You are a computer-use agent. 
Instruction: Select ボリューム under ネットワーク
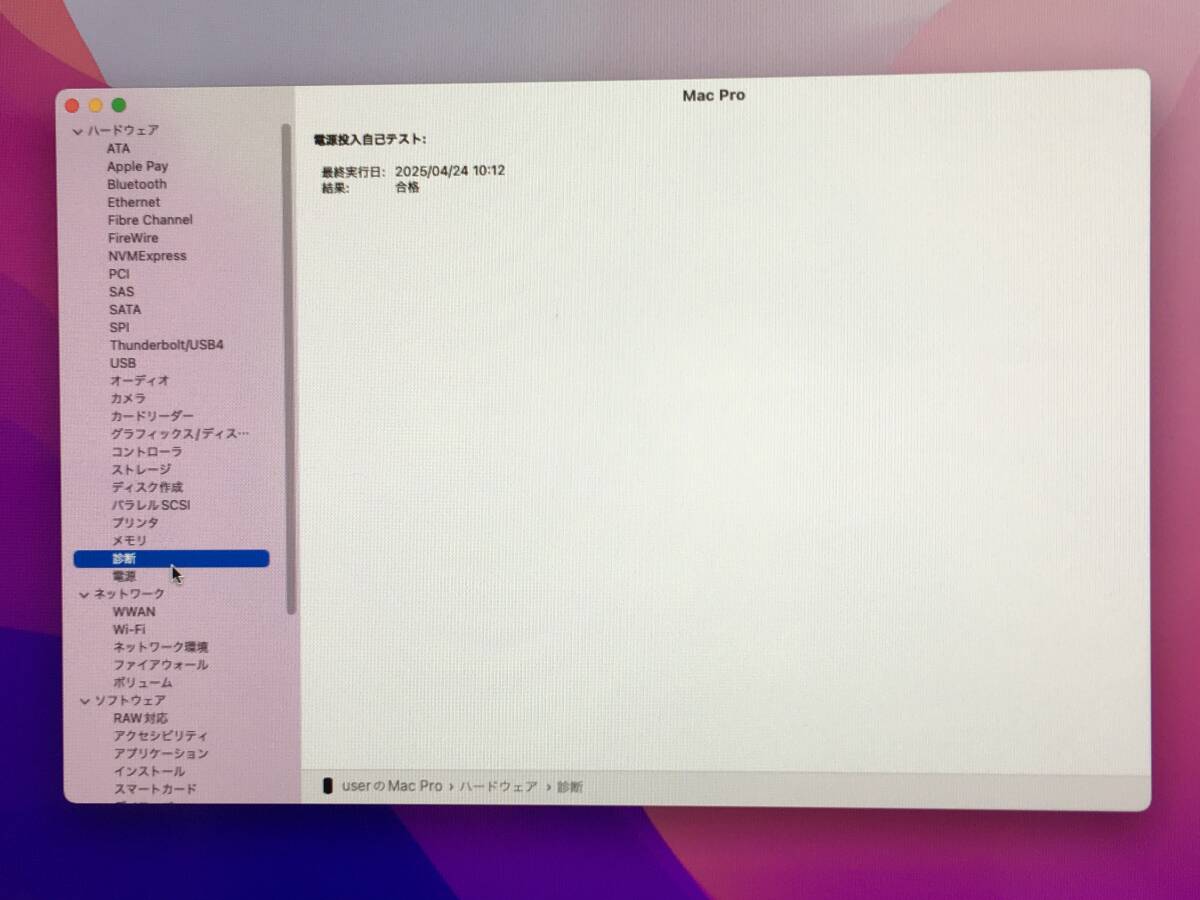pos(142,683)
